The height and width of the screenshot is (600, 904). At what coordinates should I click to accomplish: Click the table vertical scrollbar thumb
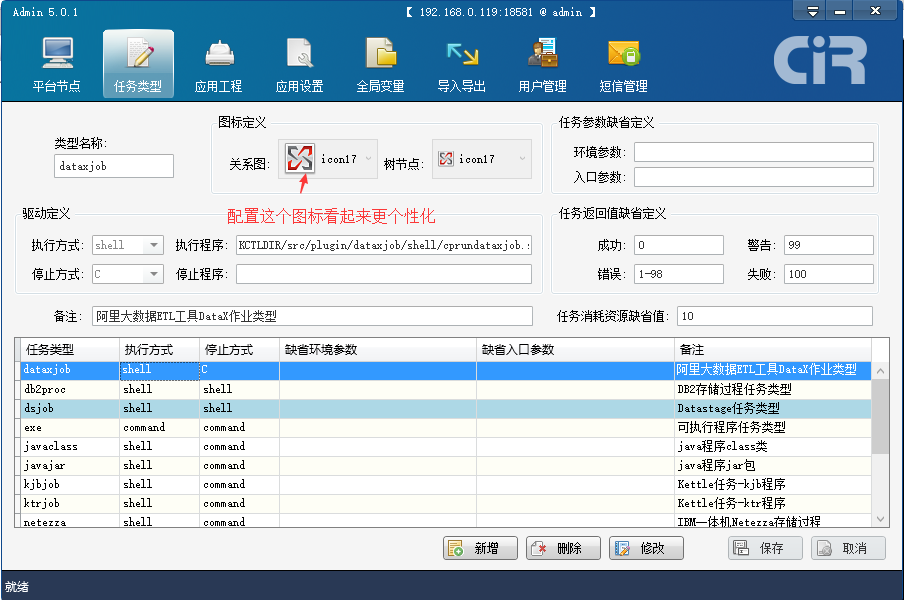[x=880, y=416]
